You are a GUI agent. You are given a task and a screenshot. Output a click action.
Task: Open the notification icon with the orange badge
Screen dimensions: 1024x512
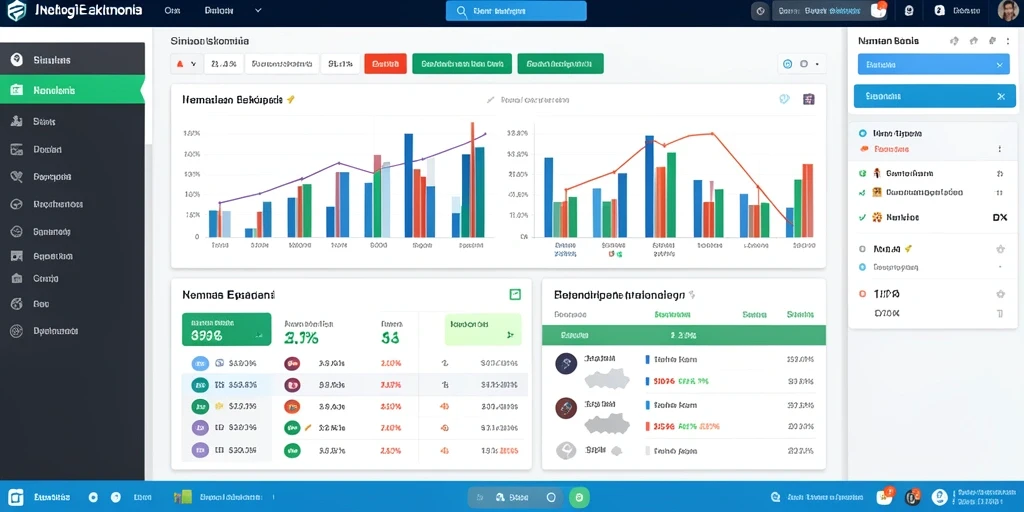click(x=879, y=10)
